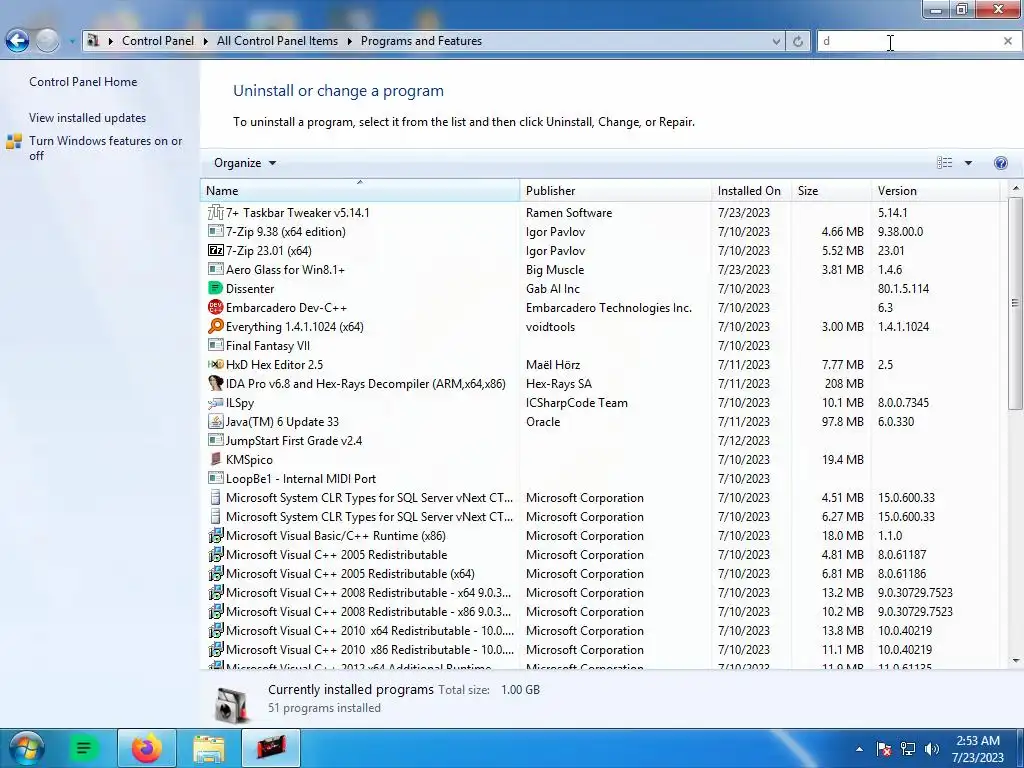Sort list by Version column header
The width and height of the screenshot is (1024, 768).
(936, 191)
